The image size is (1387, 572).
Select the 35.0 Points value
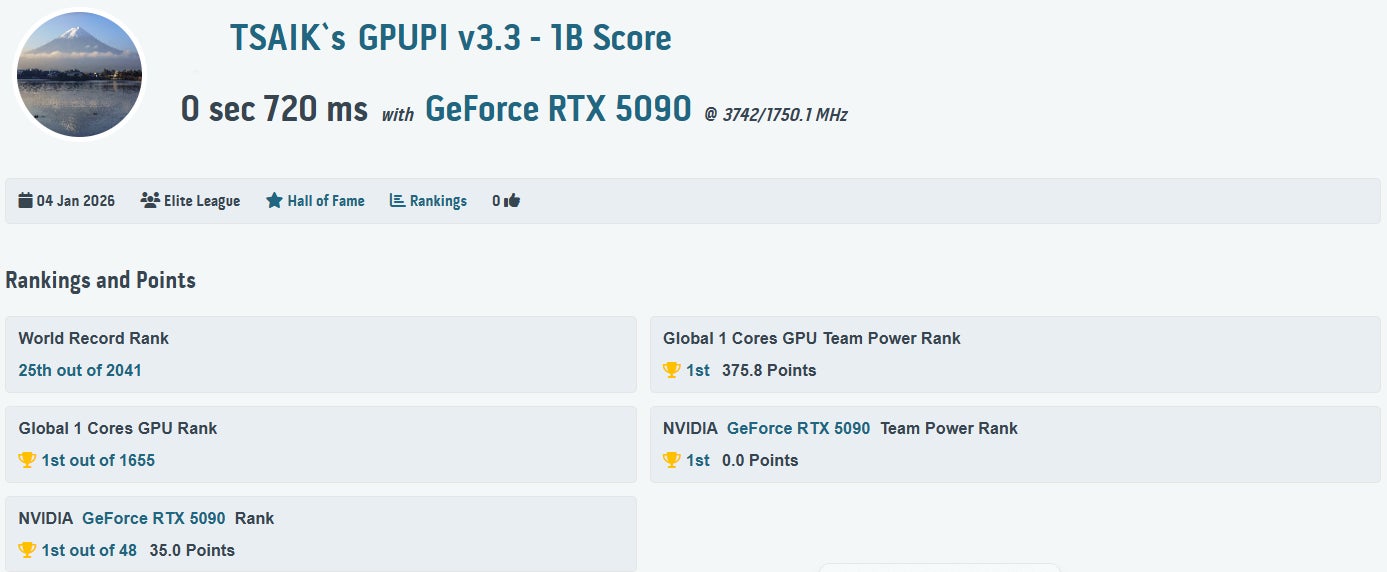coord(192,550)
